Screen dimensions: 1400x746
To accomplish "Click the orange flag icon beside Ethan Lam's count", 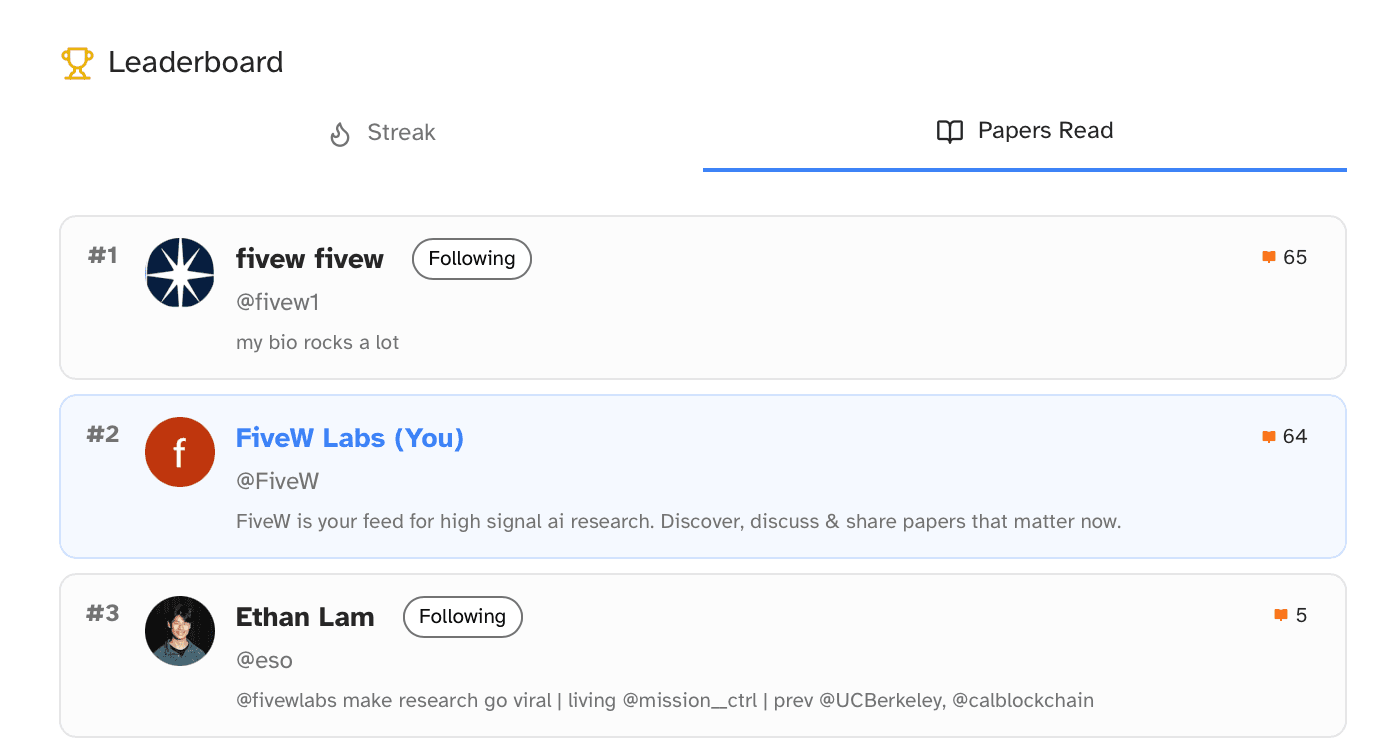I will coord(1279,615).
